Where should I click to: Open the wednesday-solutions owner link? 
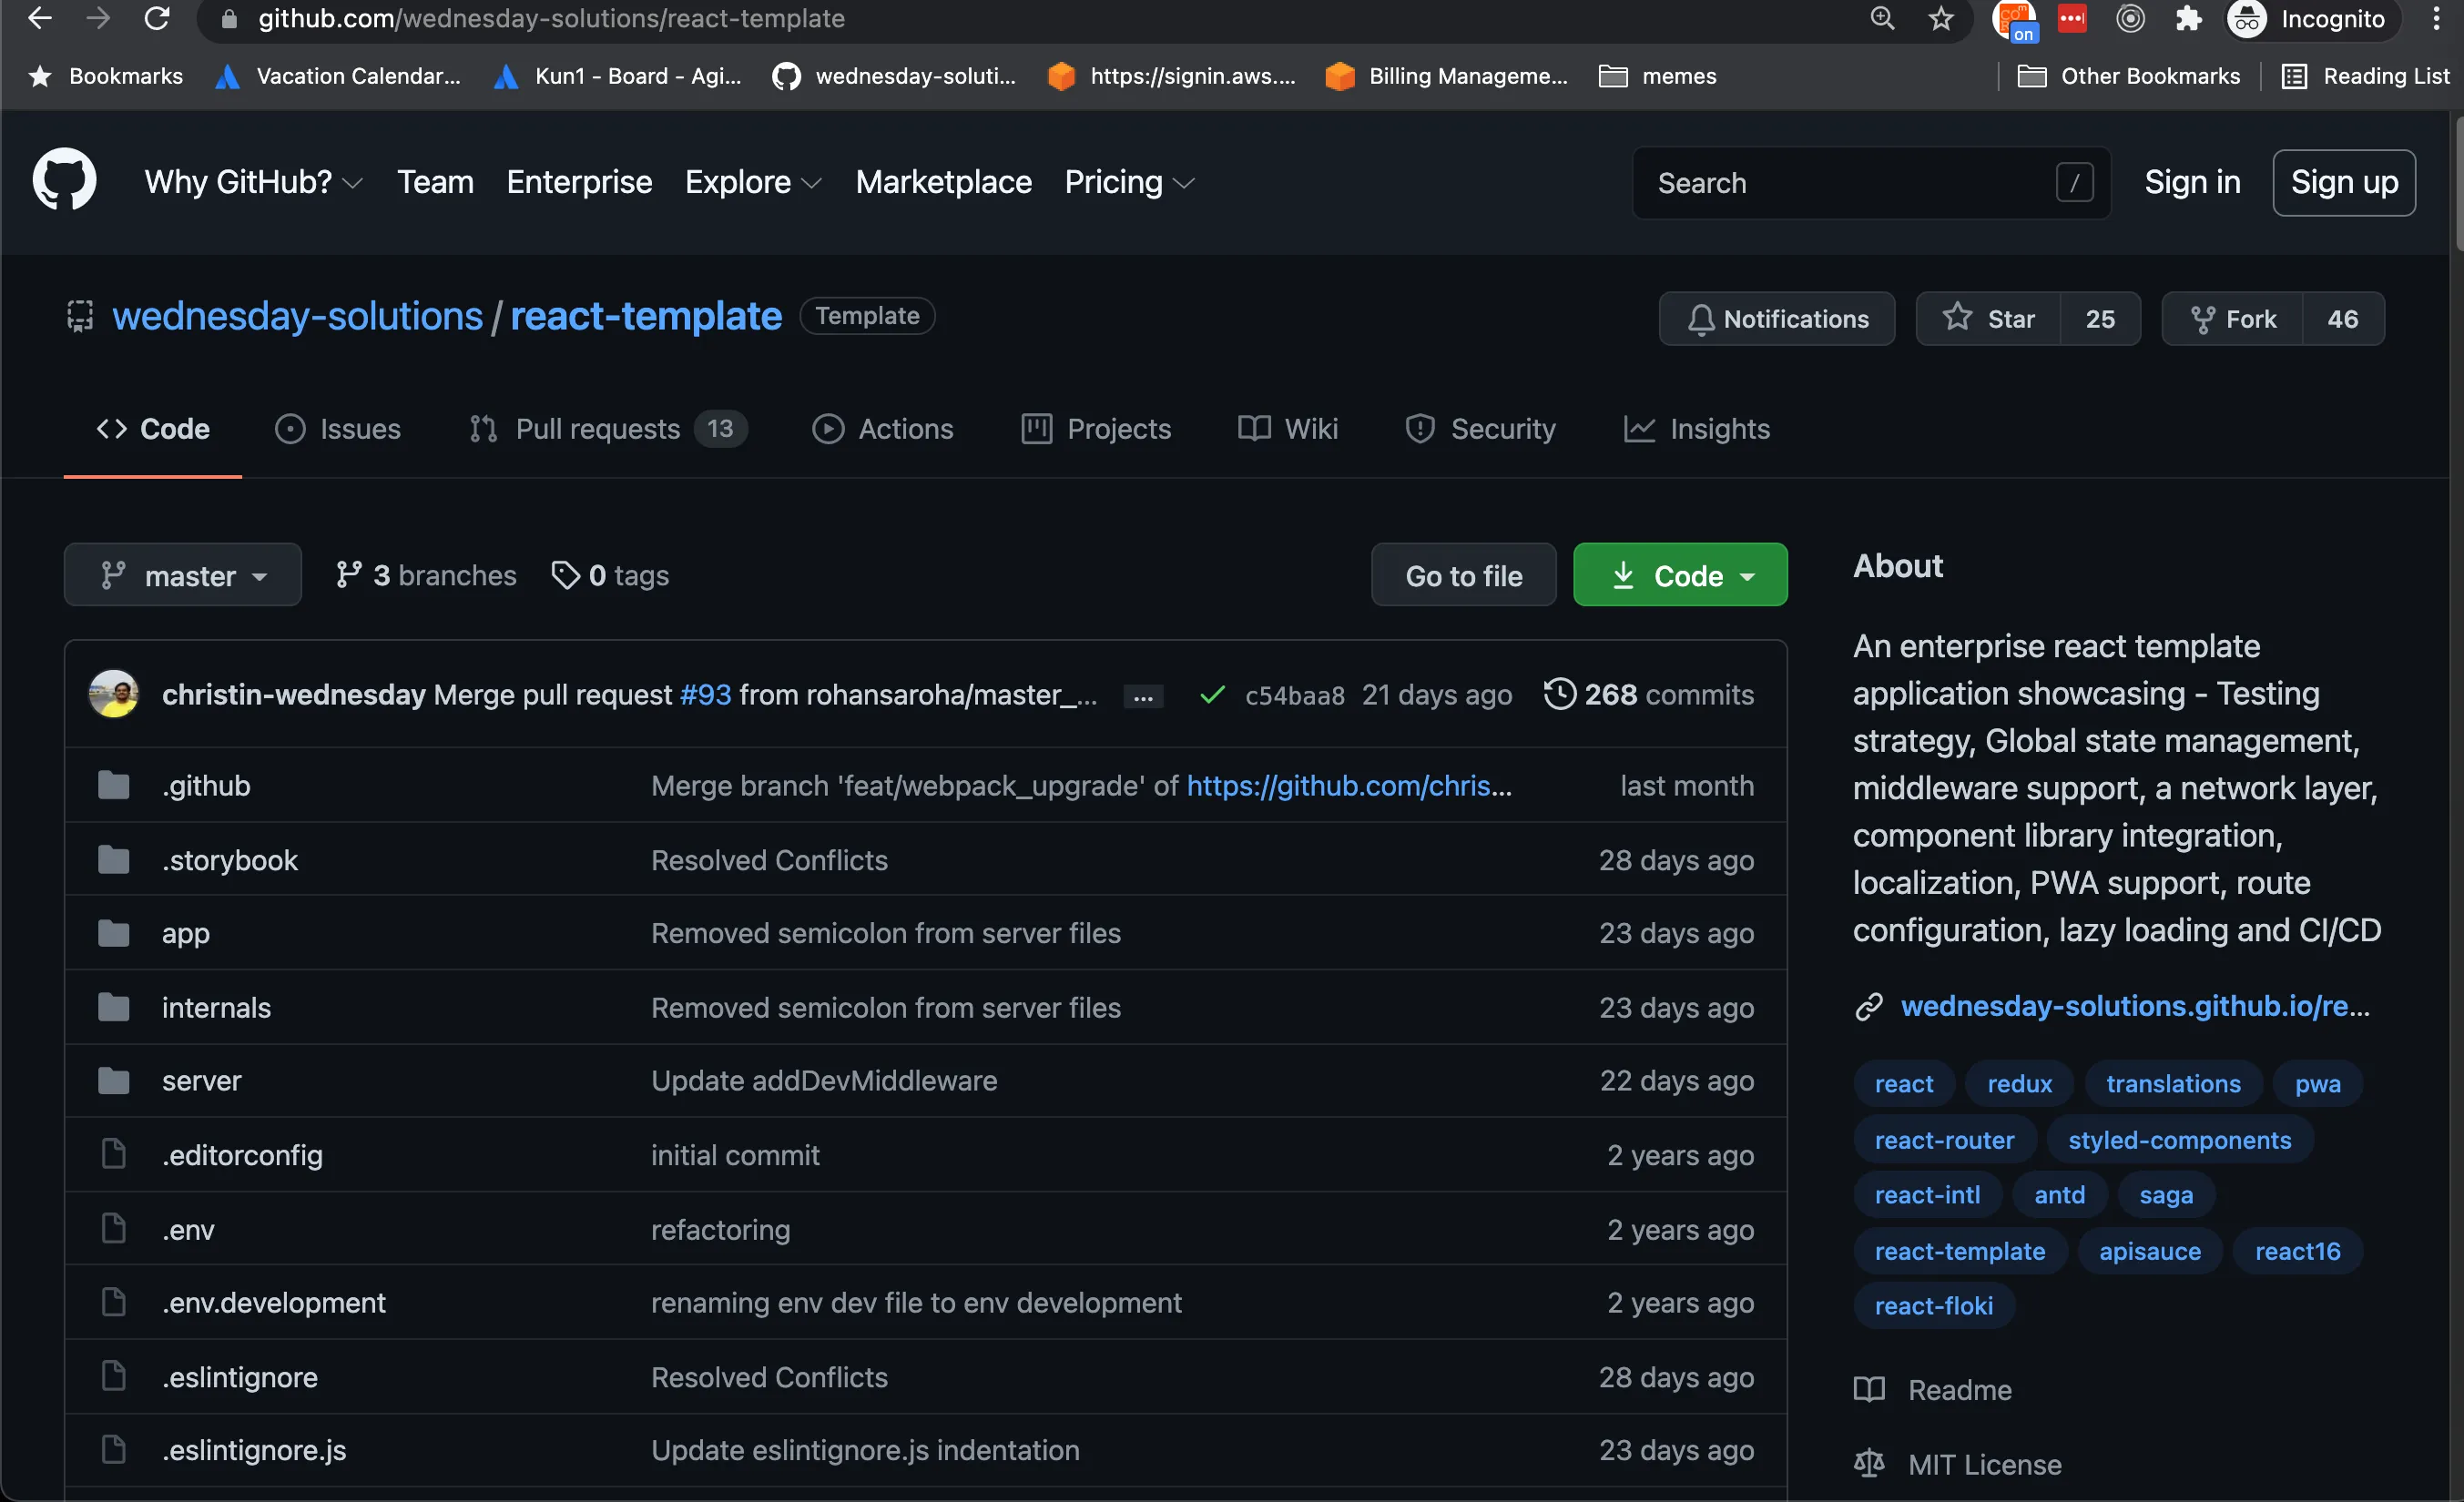[x=297, y=316]
